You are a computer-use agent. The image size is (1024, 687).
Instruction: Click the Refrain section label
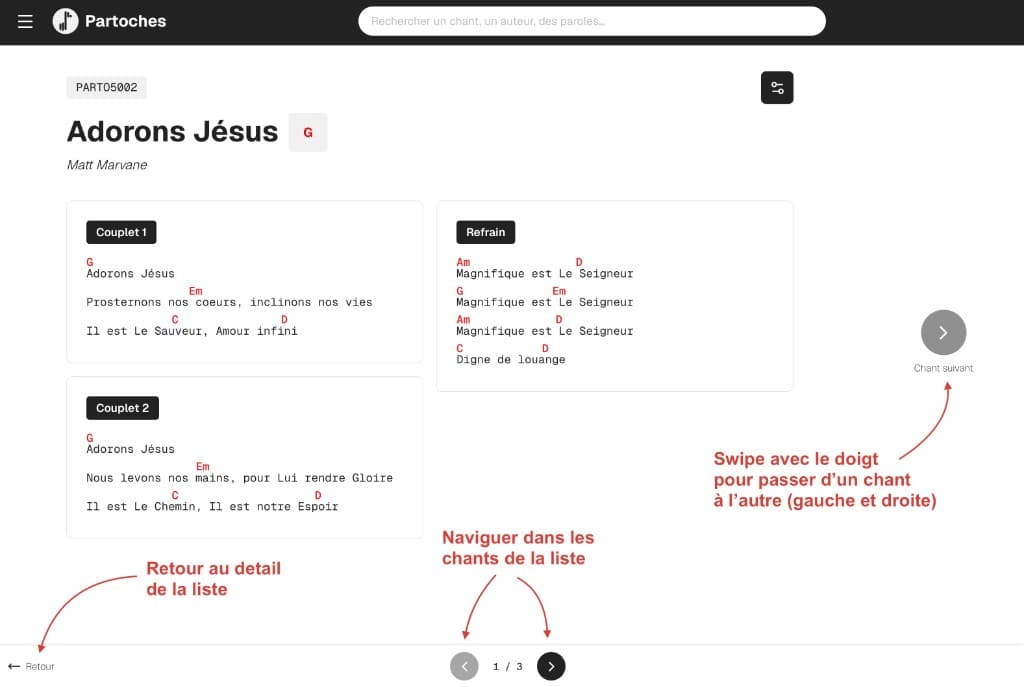point(486,232)
